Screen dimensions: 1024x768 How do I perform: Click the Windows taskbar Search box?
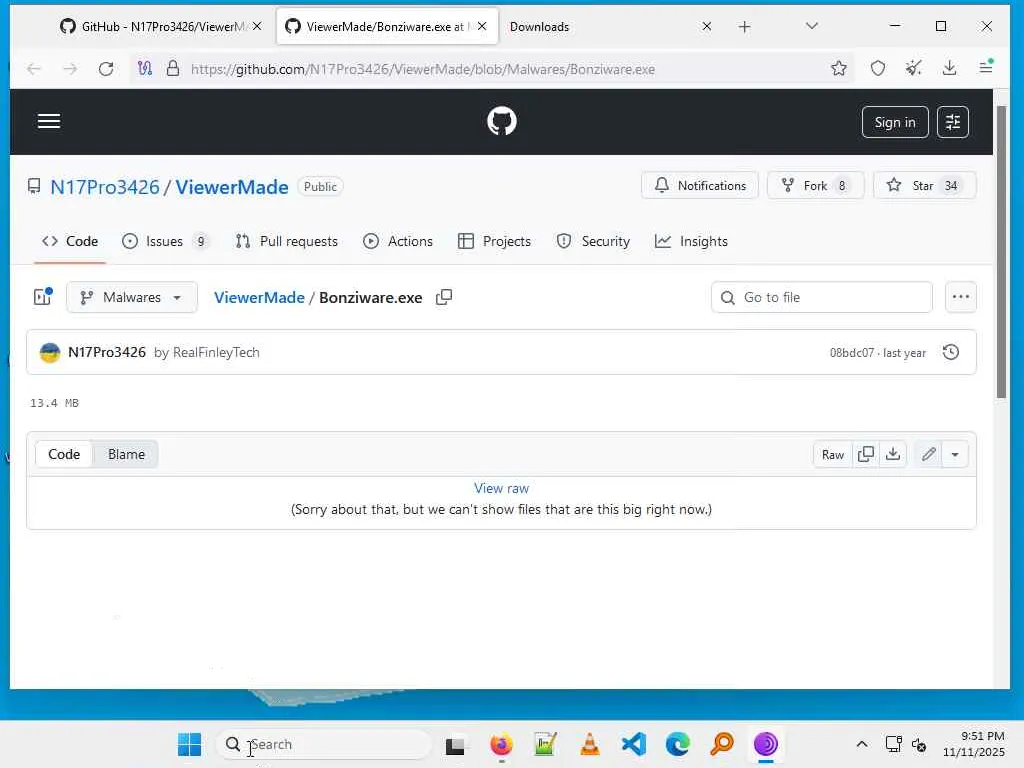click(323, 744)
